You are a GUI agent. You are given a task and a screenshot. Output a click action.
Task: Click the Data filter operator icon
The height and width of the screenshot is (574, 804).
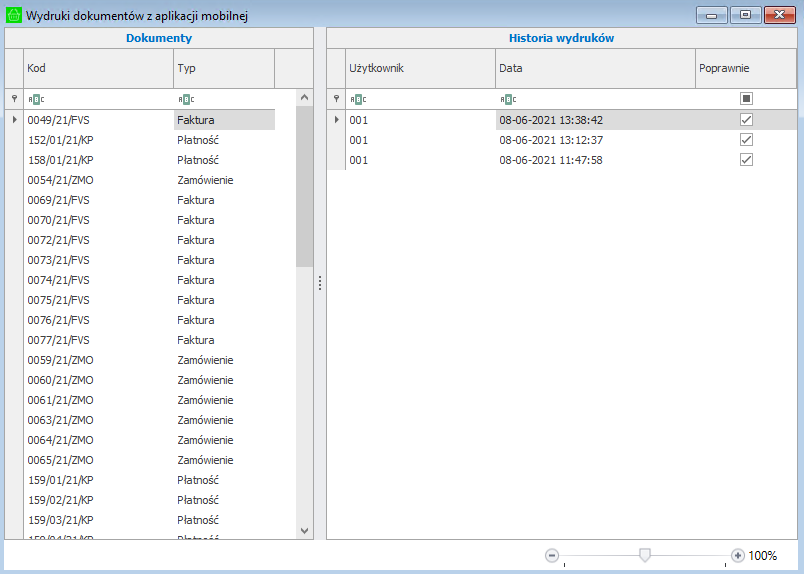tap(508, 99)
